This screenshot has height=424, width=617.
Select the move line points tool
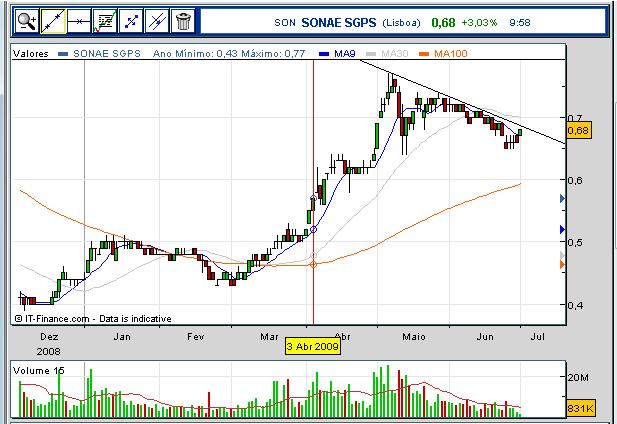[131, 22]
